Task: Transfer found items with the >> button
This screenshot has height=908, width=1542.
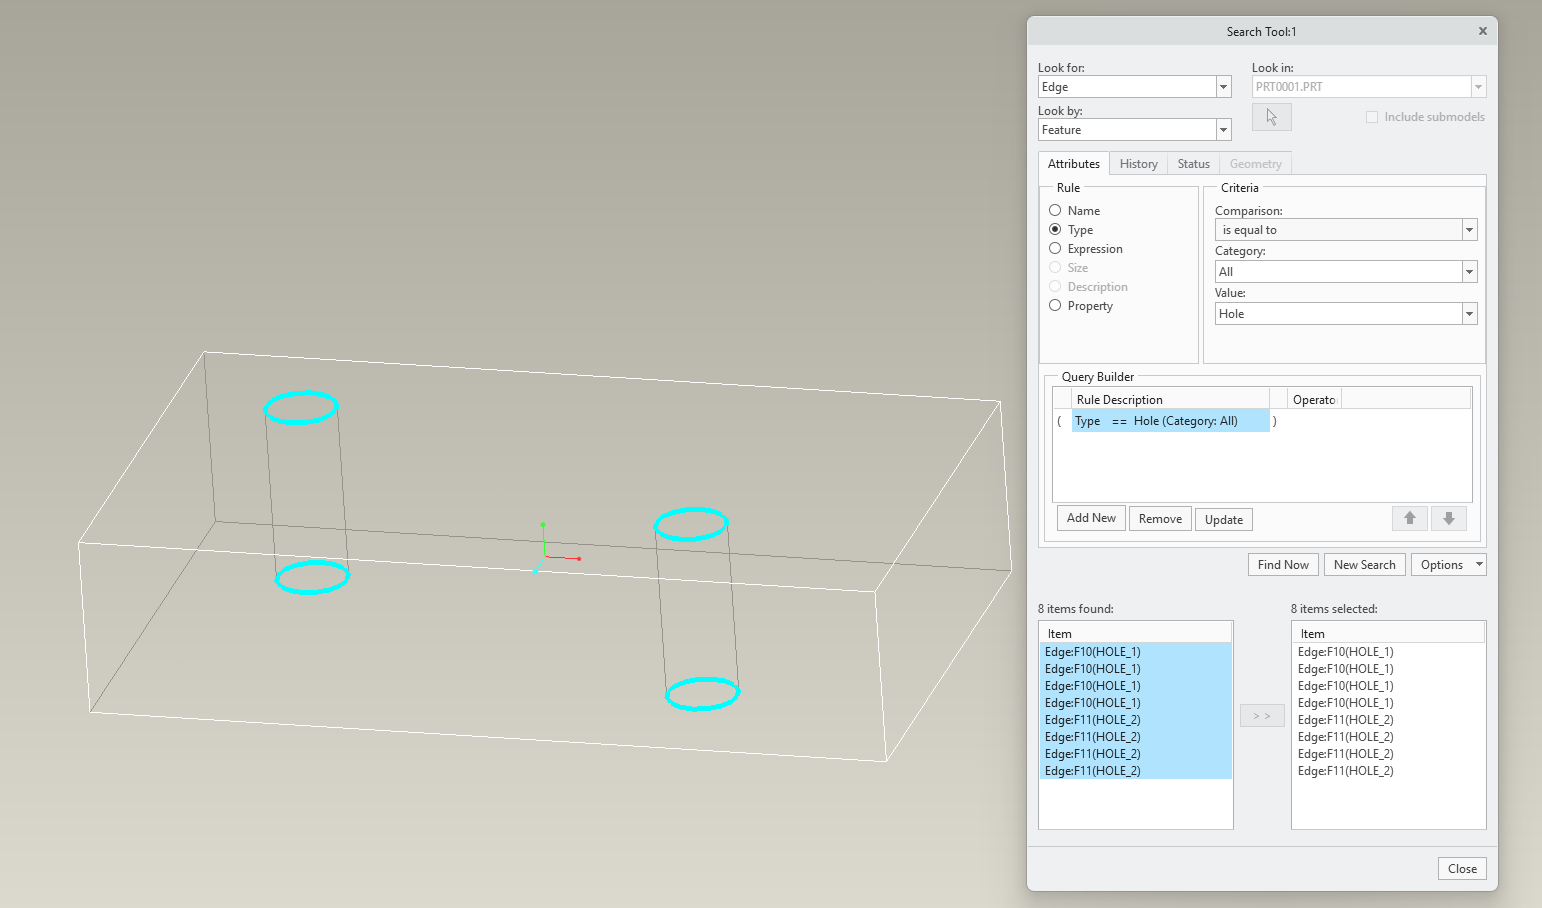Action: pos(1261,714)
